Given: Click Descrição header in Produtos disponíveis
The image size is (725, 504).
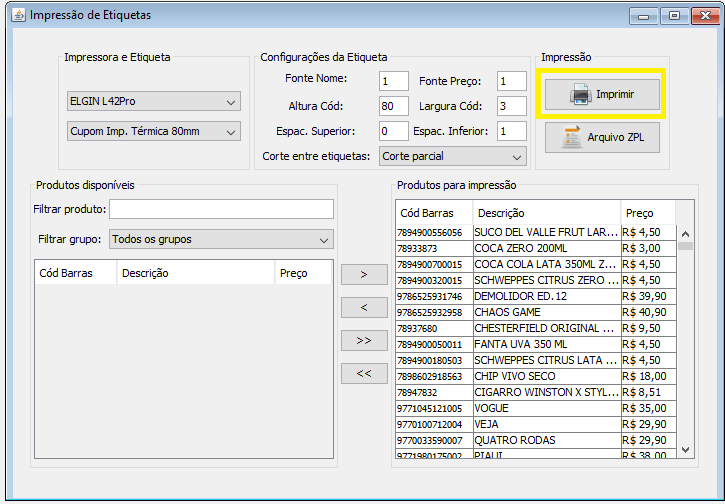Looking at the screenshot, I should 196,273.
